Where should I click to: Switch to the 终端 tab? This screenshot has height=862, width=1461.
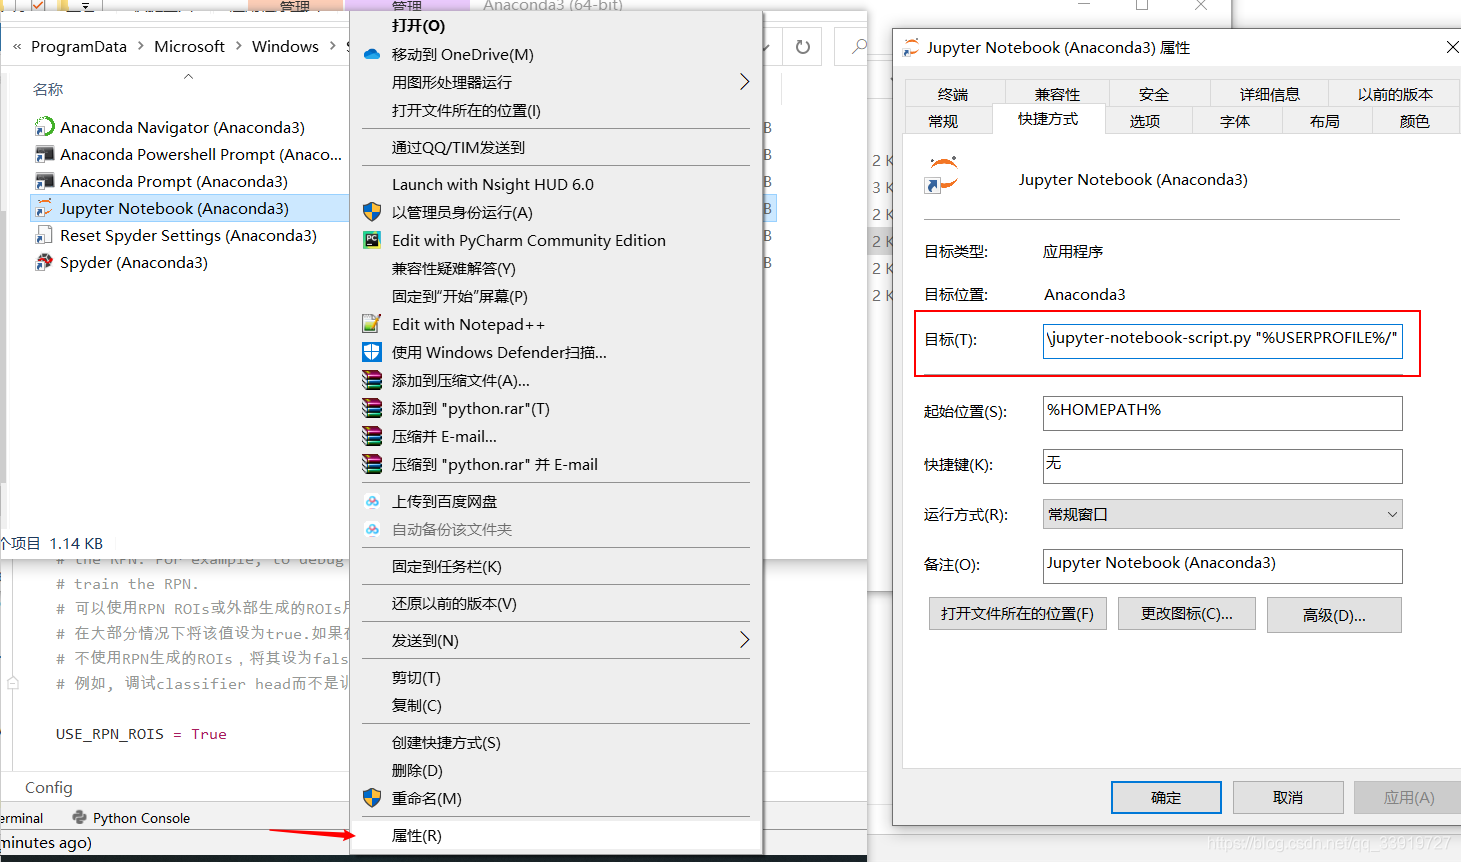point(953,94)
